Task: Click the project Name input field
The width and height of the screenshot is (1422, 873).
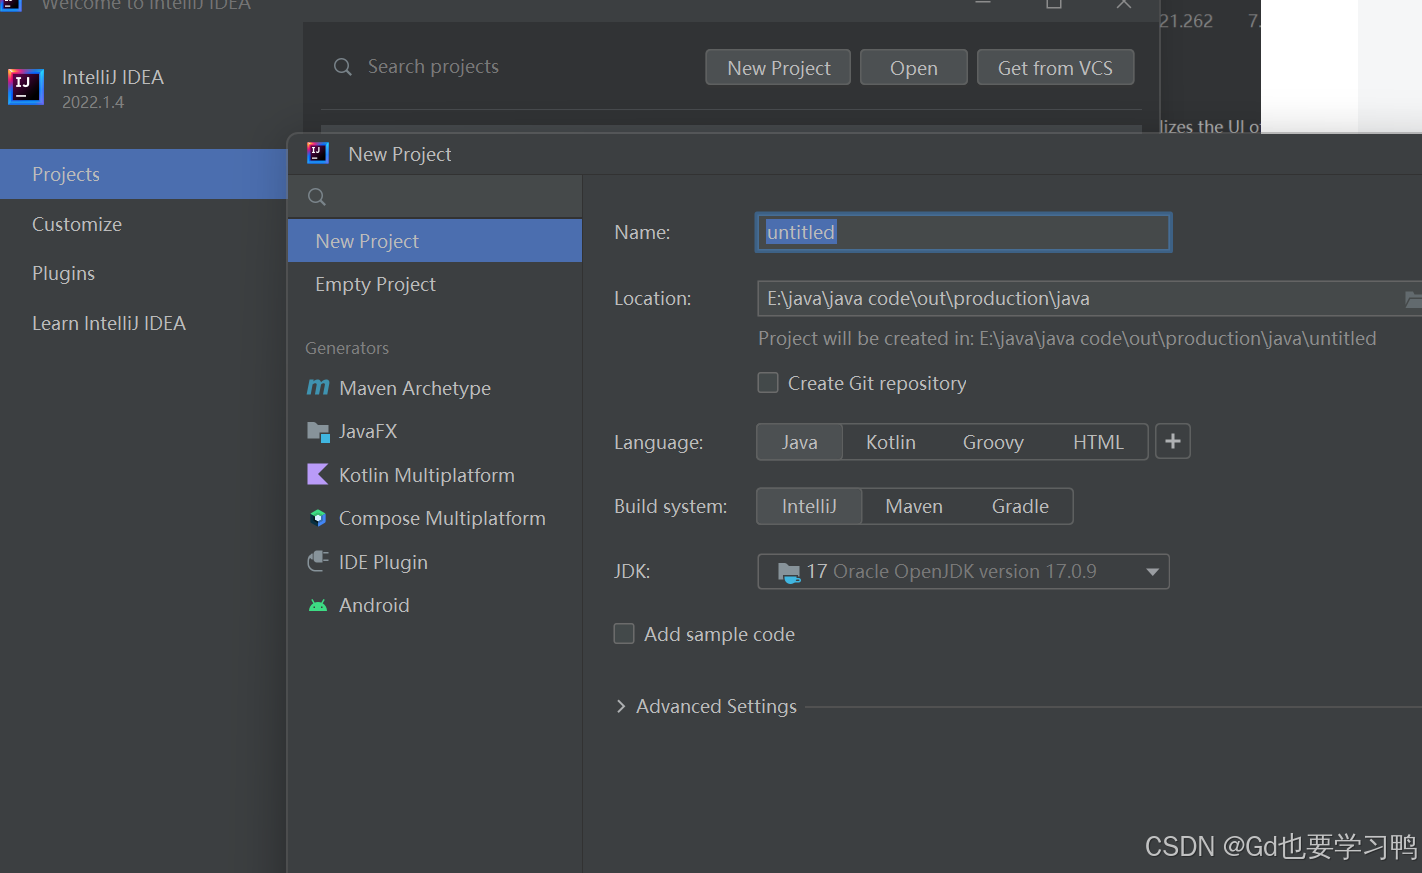Action: click(x=962, y=231)
